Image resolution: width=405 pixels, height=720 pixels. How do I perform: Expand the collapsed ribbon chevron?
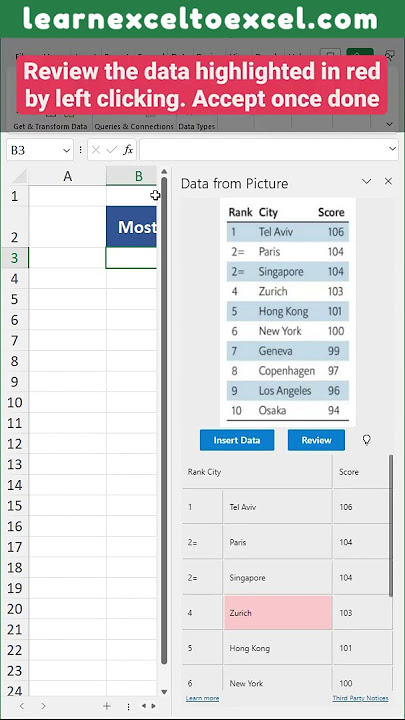(389, 124)
